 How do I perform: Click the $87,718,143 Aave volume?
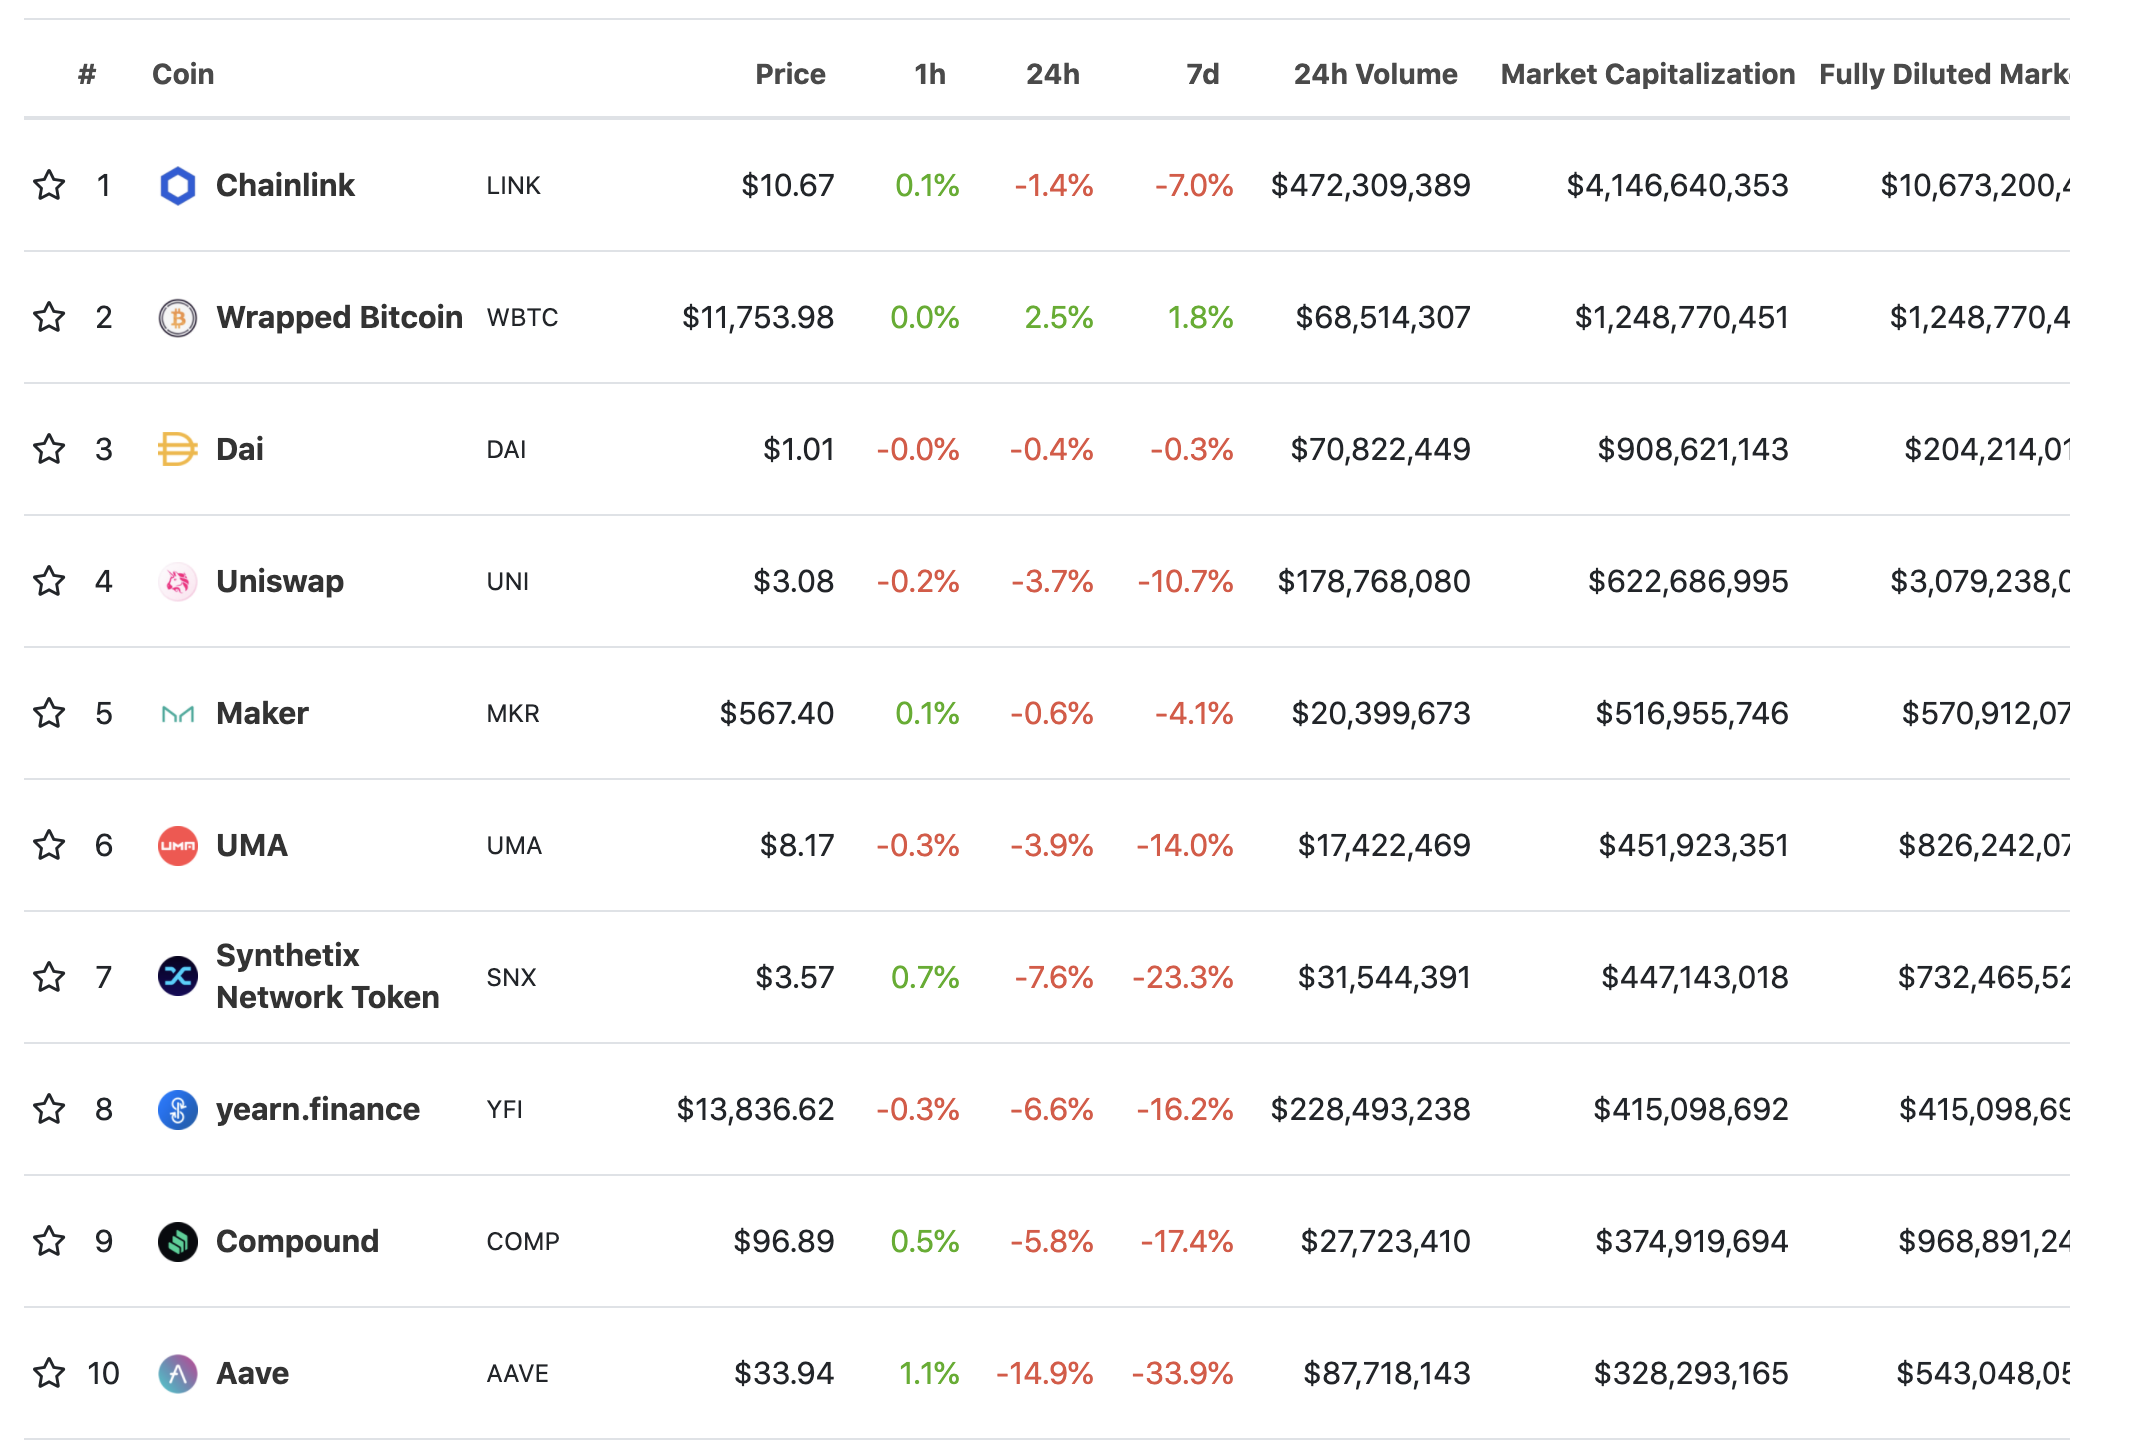(x=1387, y=1373)
